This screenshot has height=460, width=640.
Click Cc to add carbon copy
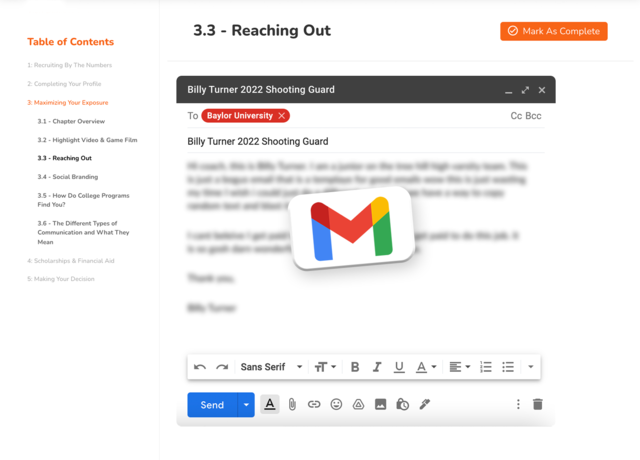coord(516,116)
